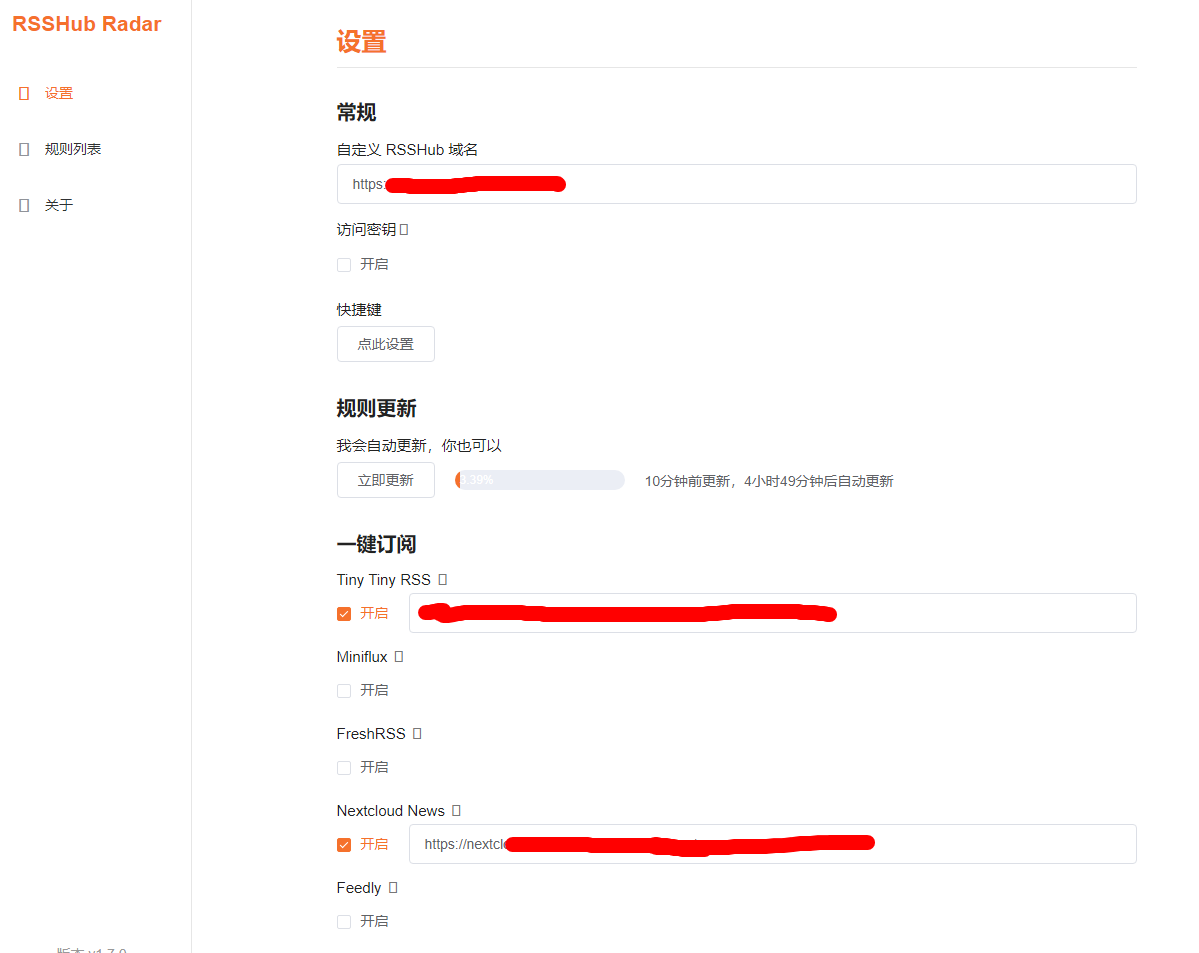
Task: Disable the Tiny Tiny RSS 开启 checkbox
Action: (344, 614)
